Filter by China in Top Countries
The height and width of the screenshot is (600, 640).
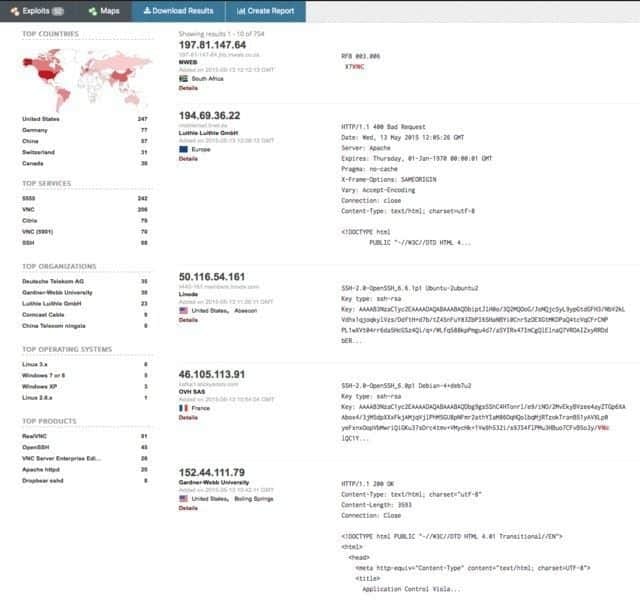tap(30, 141)
